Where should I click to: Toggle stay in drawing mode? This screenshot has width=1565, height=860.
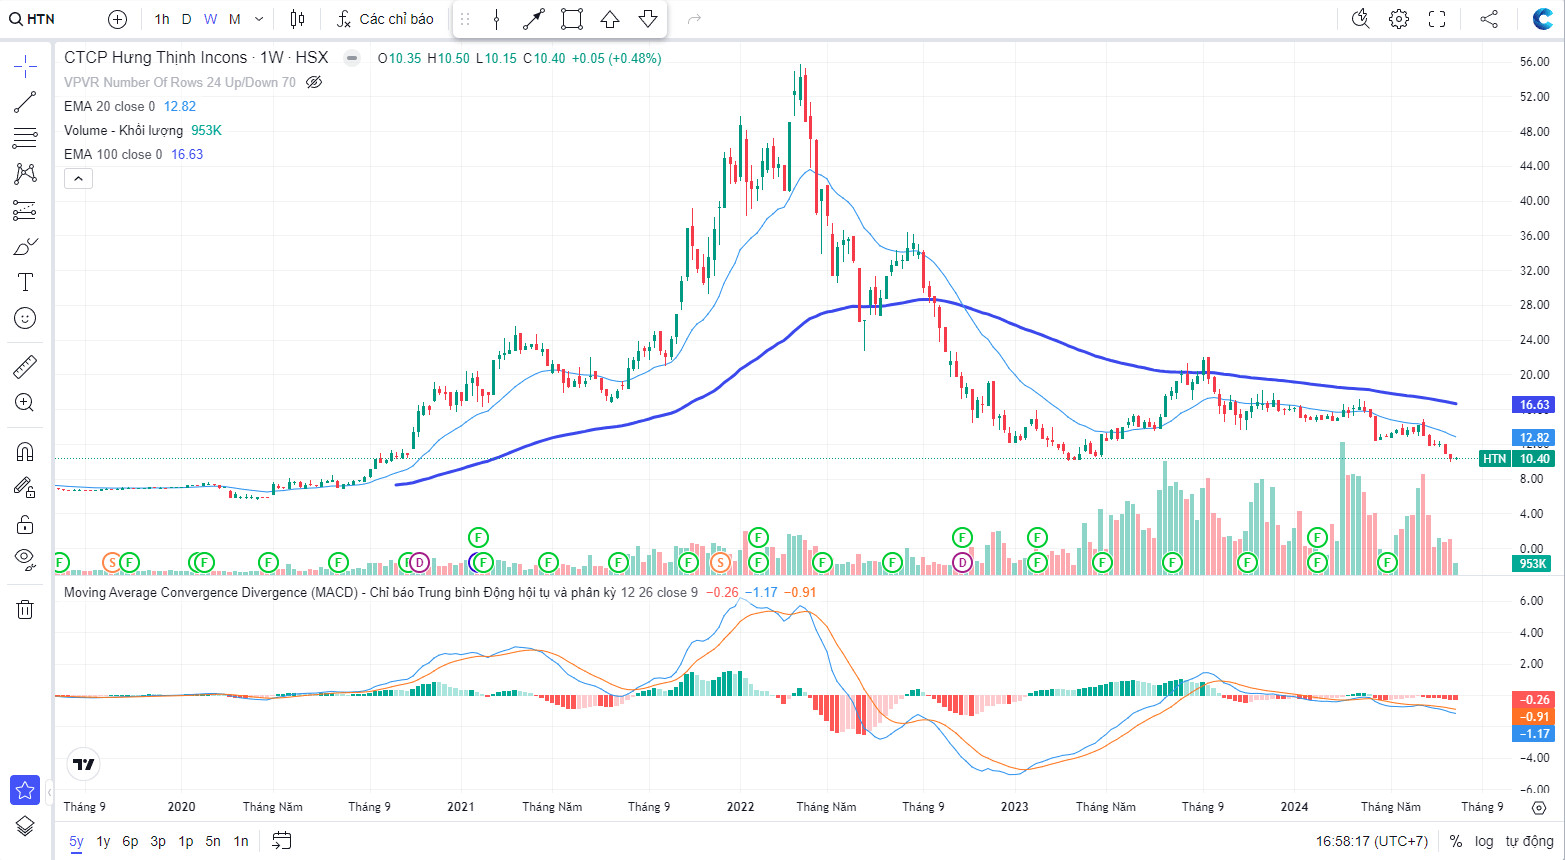25,488
